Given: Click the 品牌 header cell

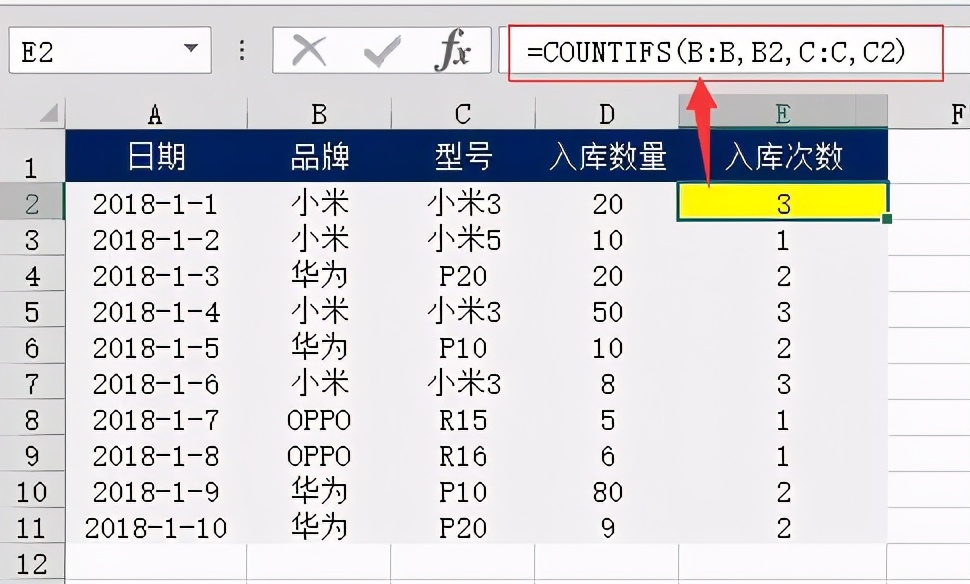Looking at the screenshot, I should coord(319,157).
